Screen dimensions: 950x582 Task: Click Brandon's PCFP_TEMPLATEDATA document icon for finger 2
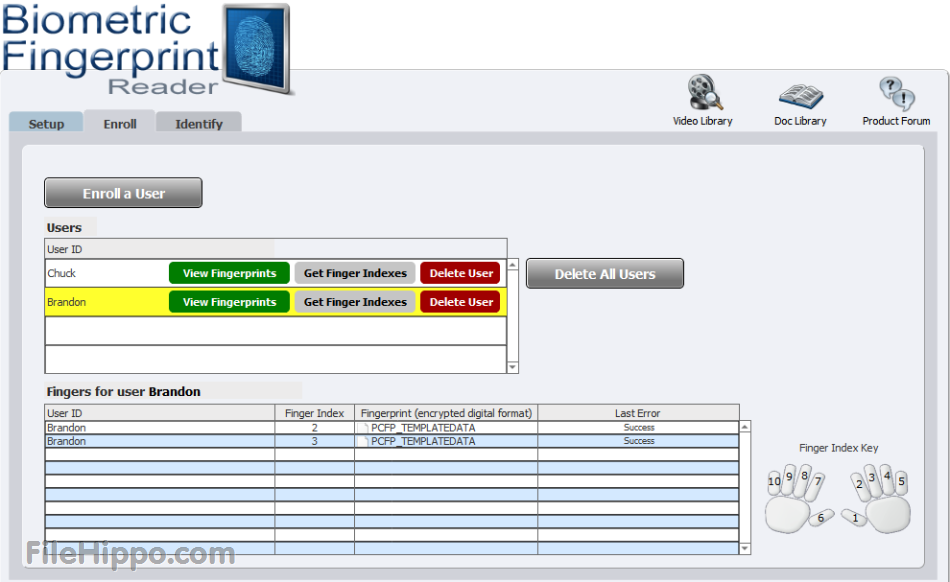363,427
